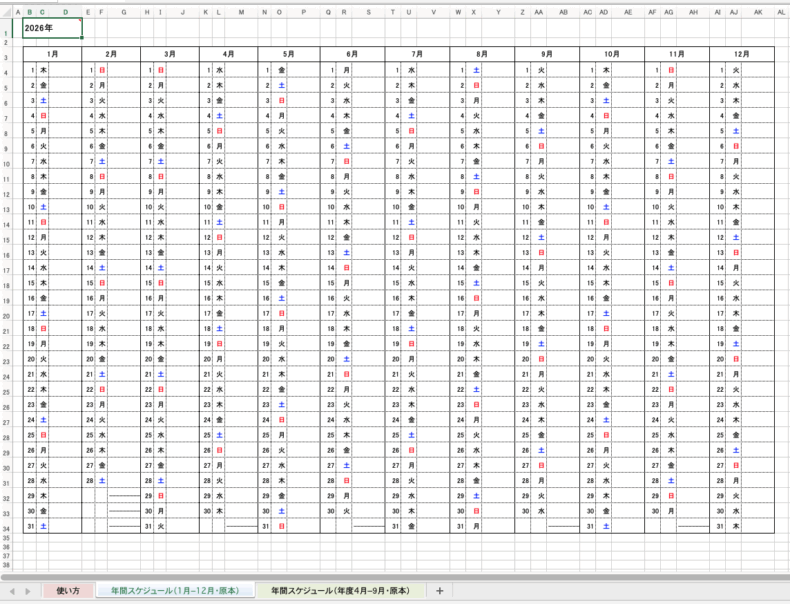Click the 6月 month header cell
790x604 pixels.
(352, 52)
